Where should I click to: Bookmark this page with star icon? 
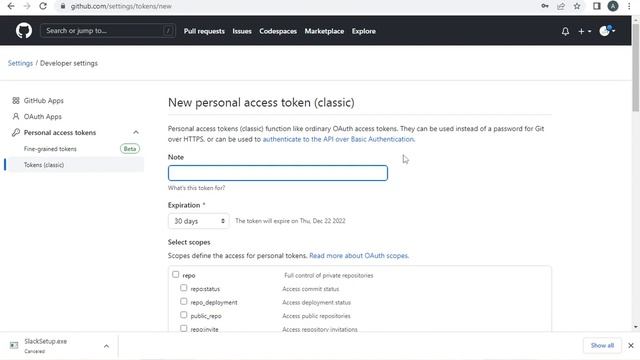577,6
